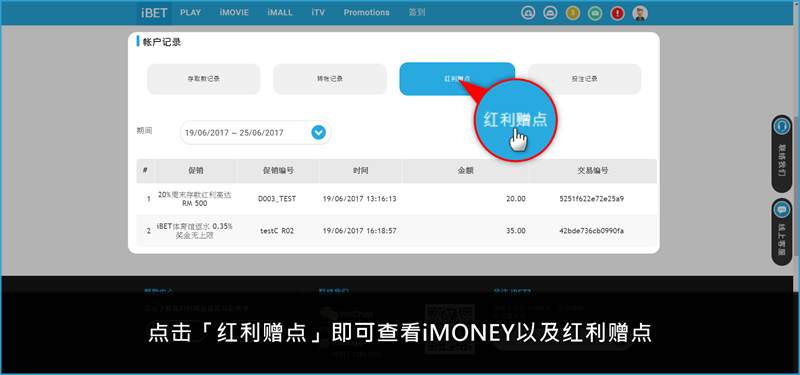
Task: Select the 投注记录 tab
Action: 585,79
